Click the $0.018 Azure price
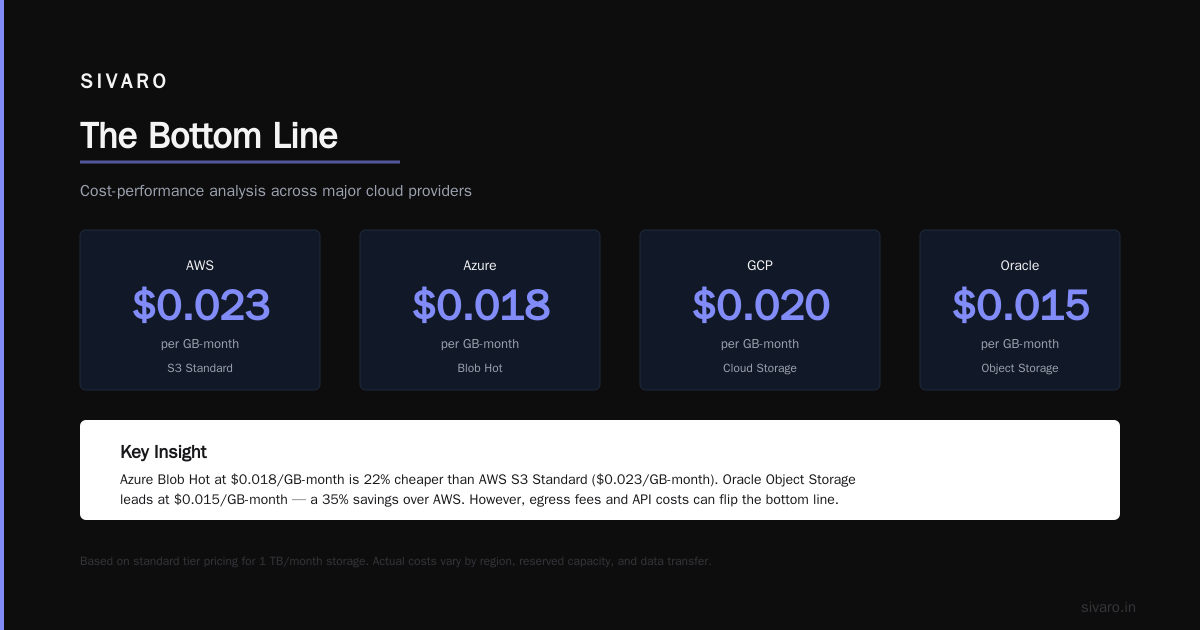Viewport: 1200px width, 630px height. click(480, 305)
